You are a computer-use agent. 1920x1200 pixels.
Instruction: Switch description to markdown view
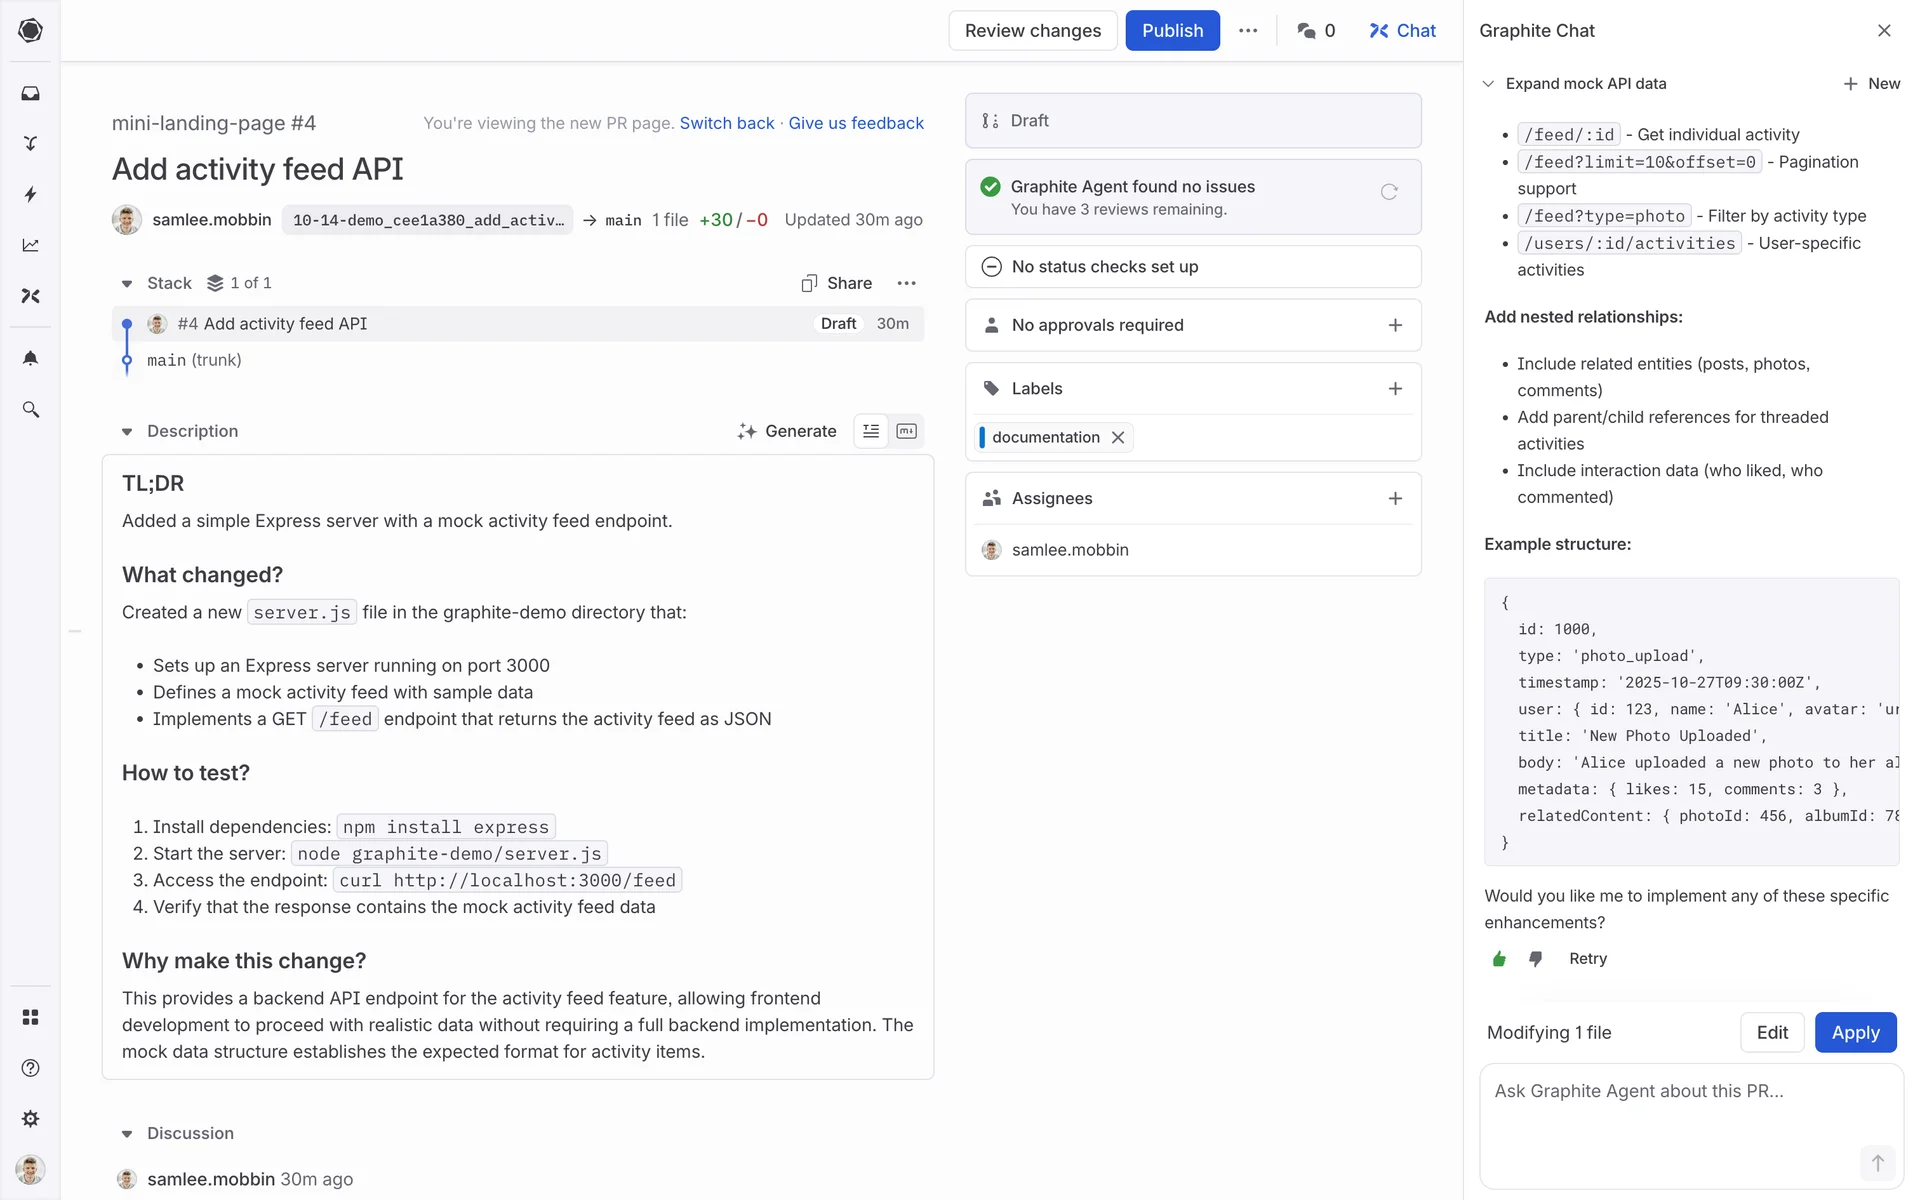point(907,431)
